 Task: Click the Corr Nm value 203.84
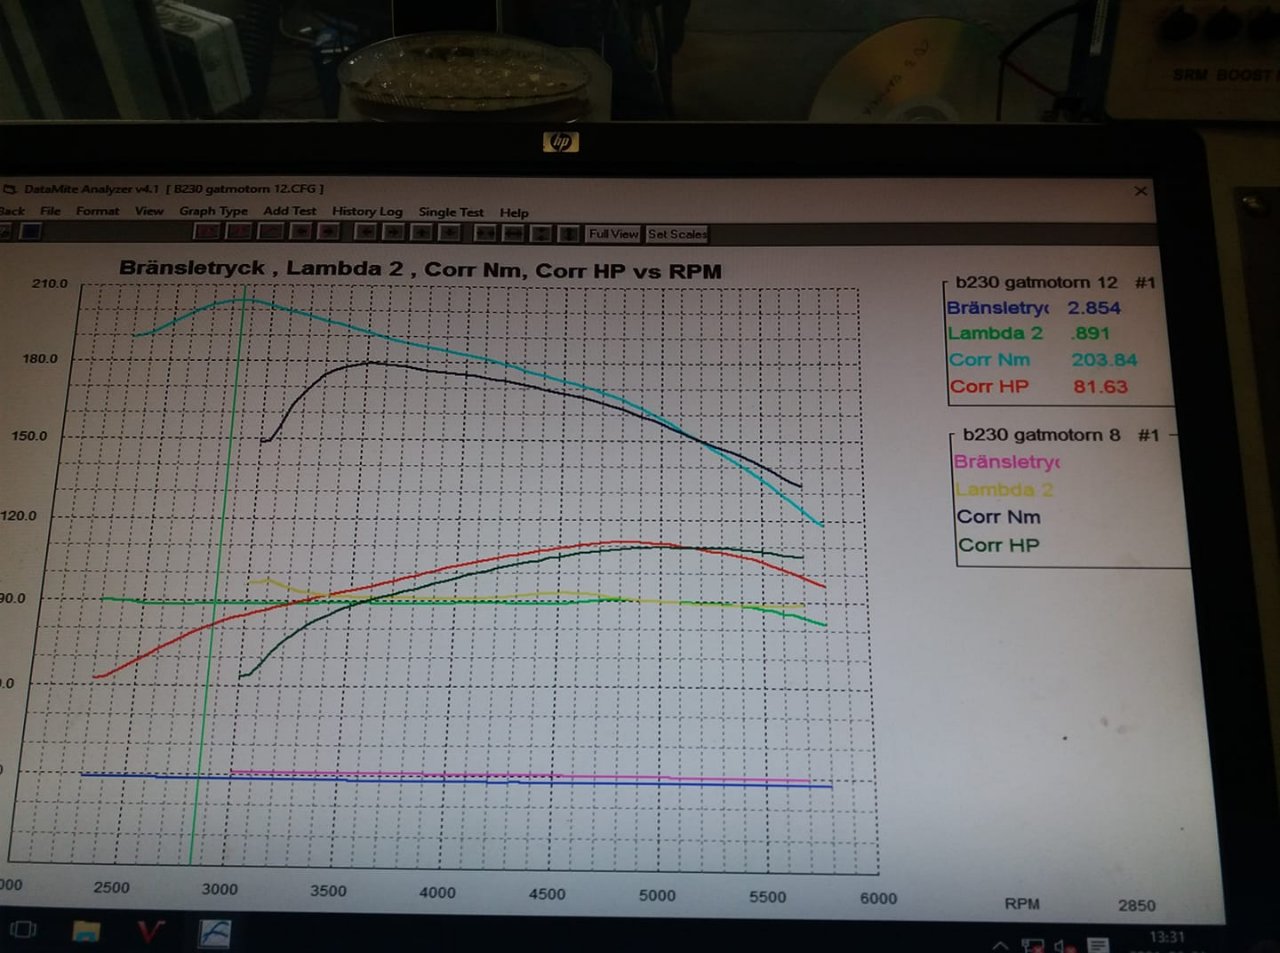point(1104,360)
